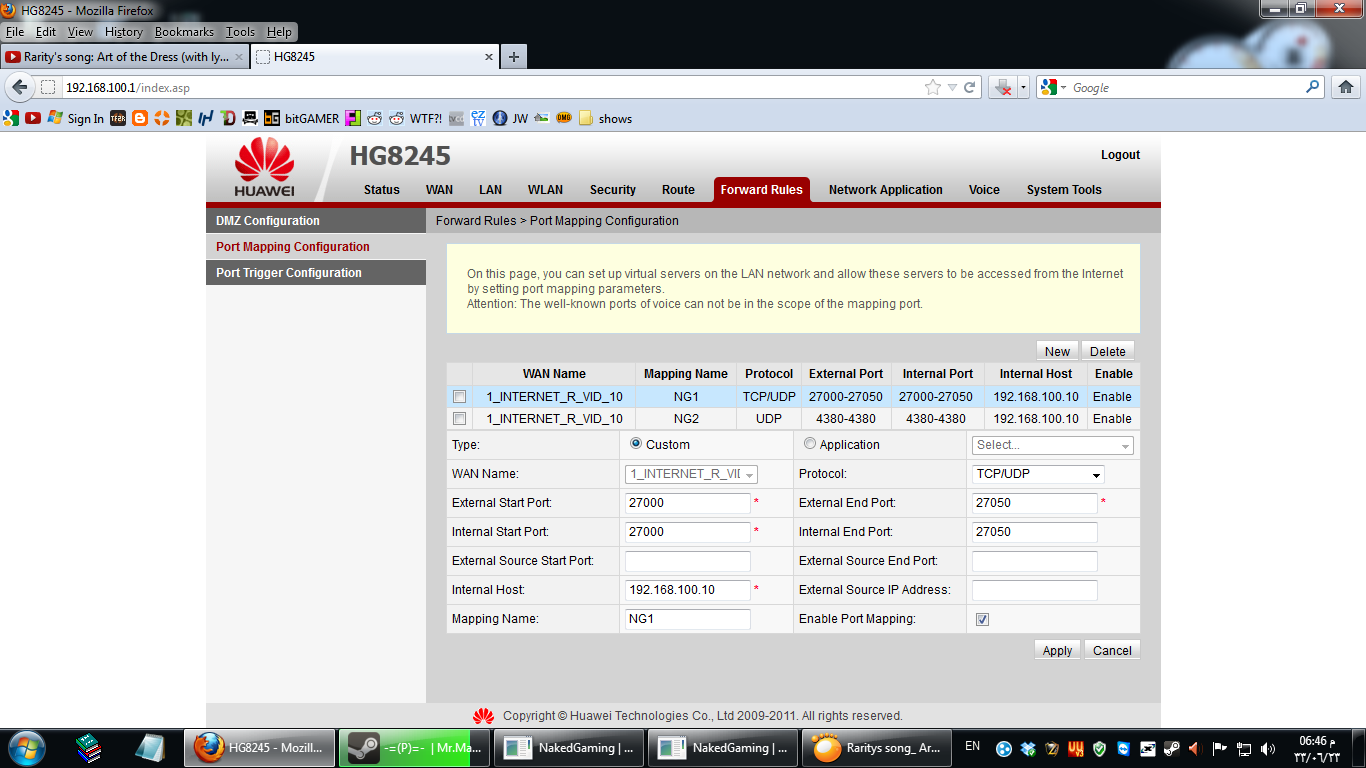The width and height of the screenshot is (1366, 768).
Task: Open the notepad icon on the taskbar
Action: tap(150, 747)
